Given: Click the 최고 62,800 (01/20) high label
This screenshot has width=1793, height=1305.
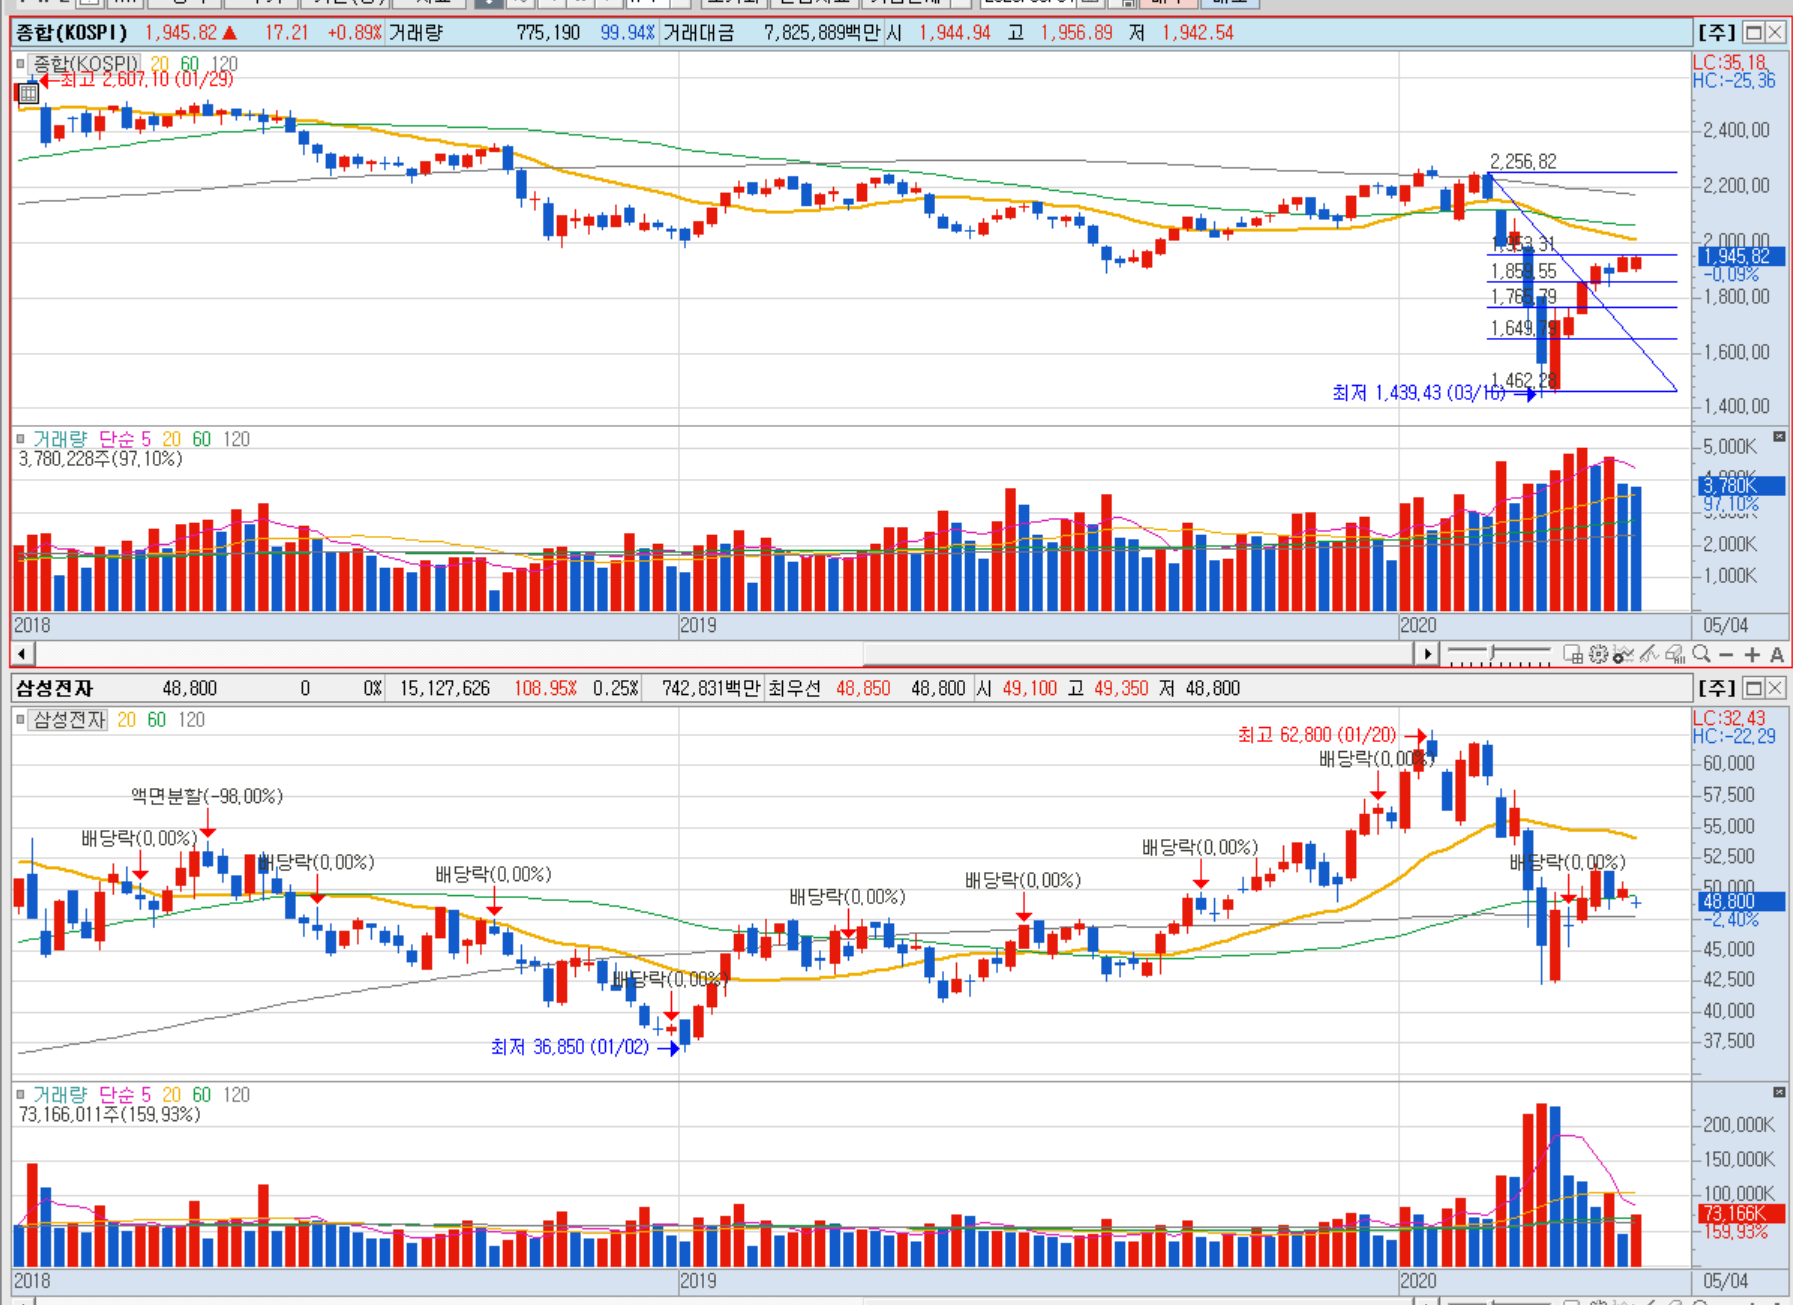Looking at the screenshot, I should pos(1317,735).
